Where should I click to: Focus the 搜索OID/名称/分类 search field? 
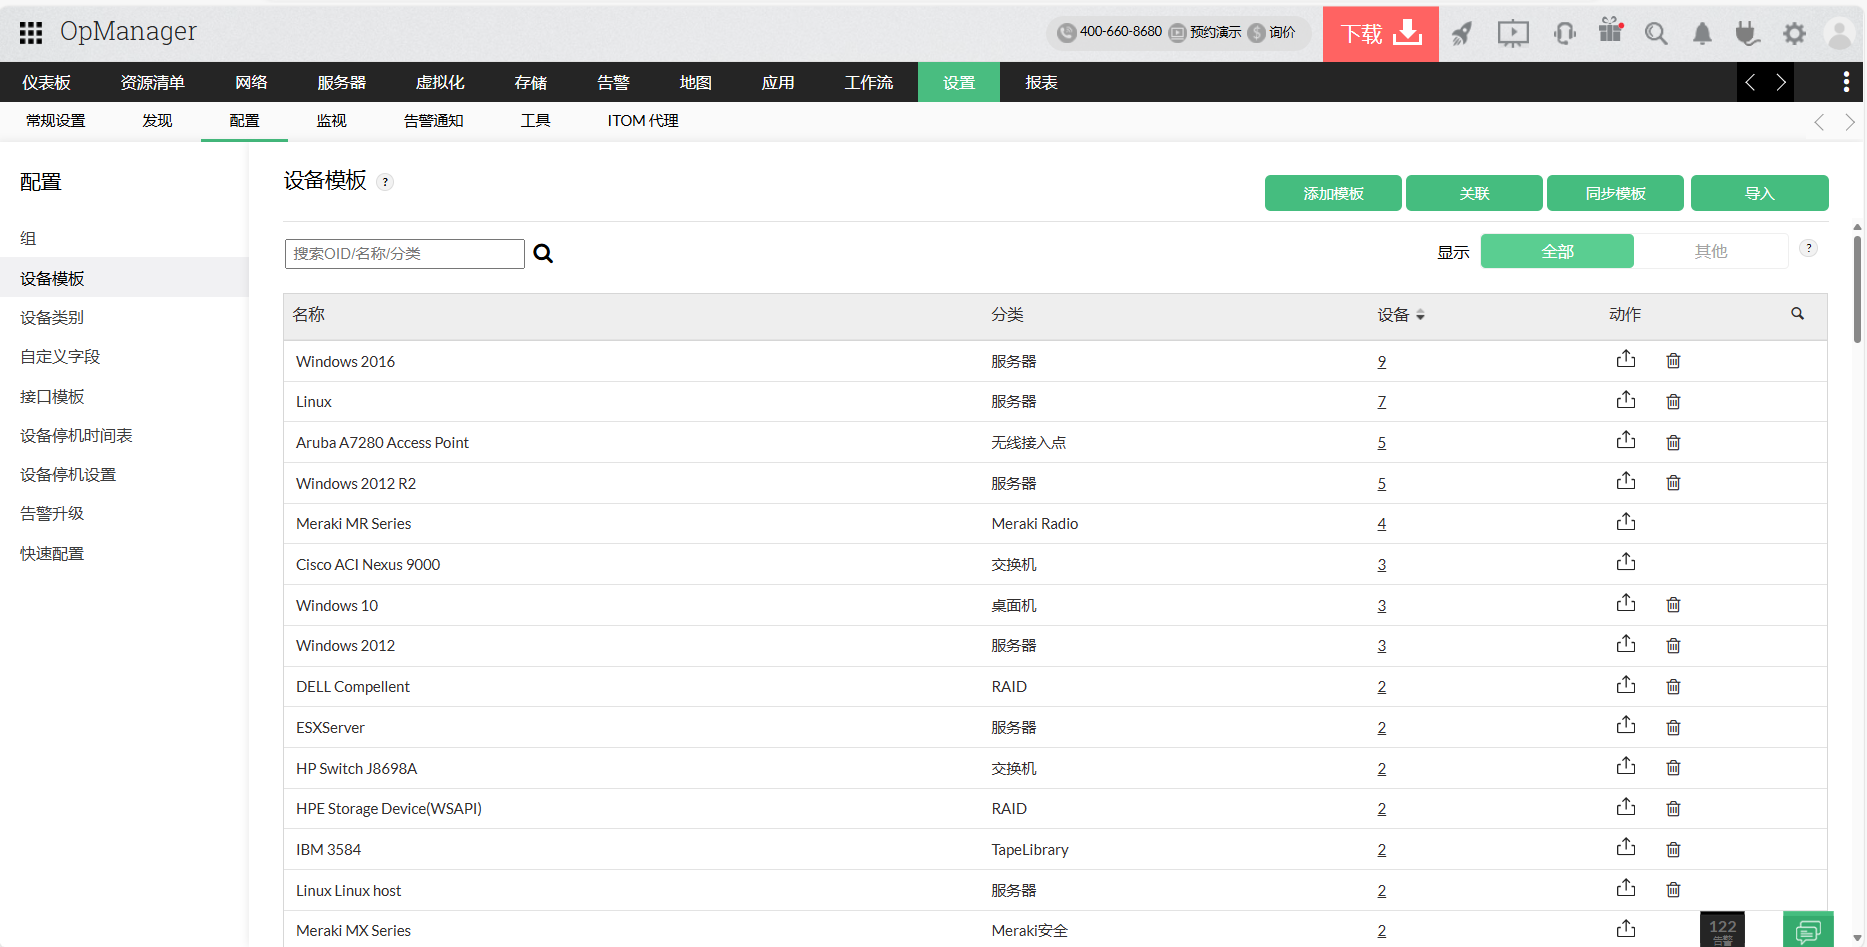tap(404, 254)
